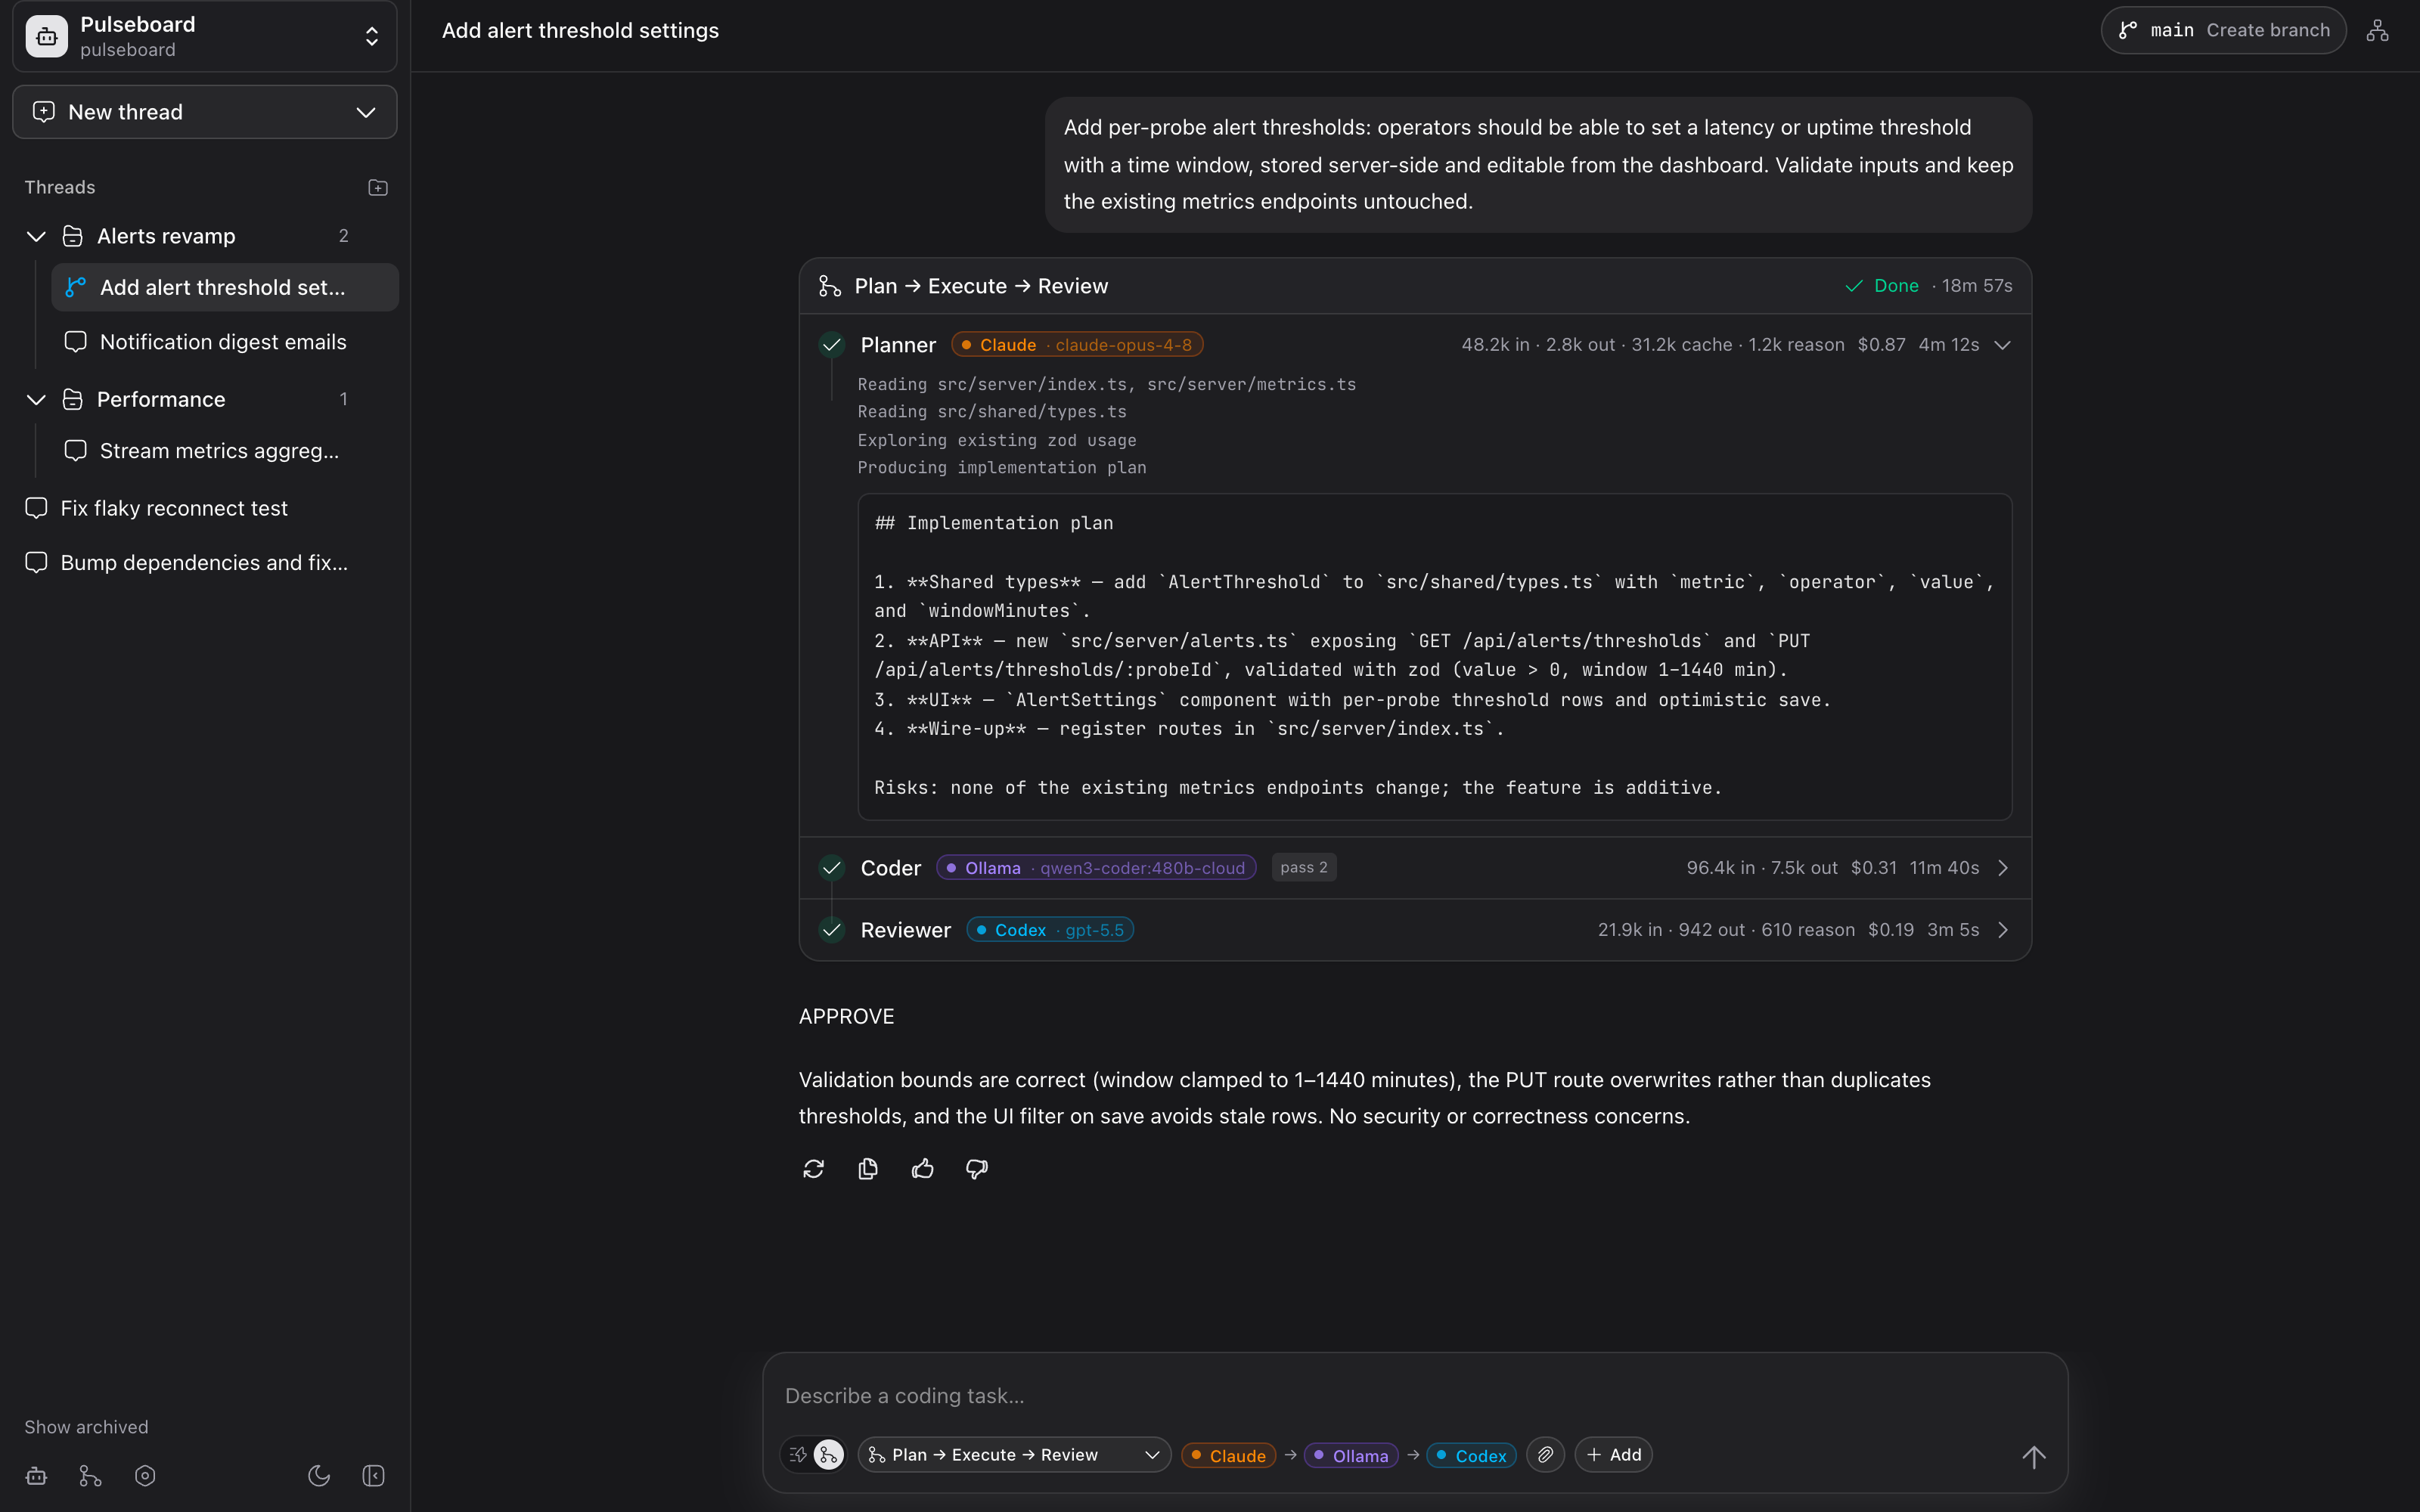The image size is (2420, 1512).
Task: Open the Notification digest emails thread
Action: tap(225, 342)
